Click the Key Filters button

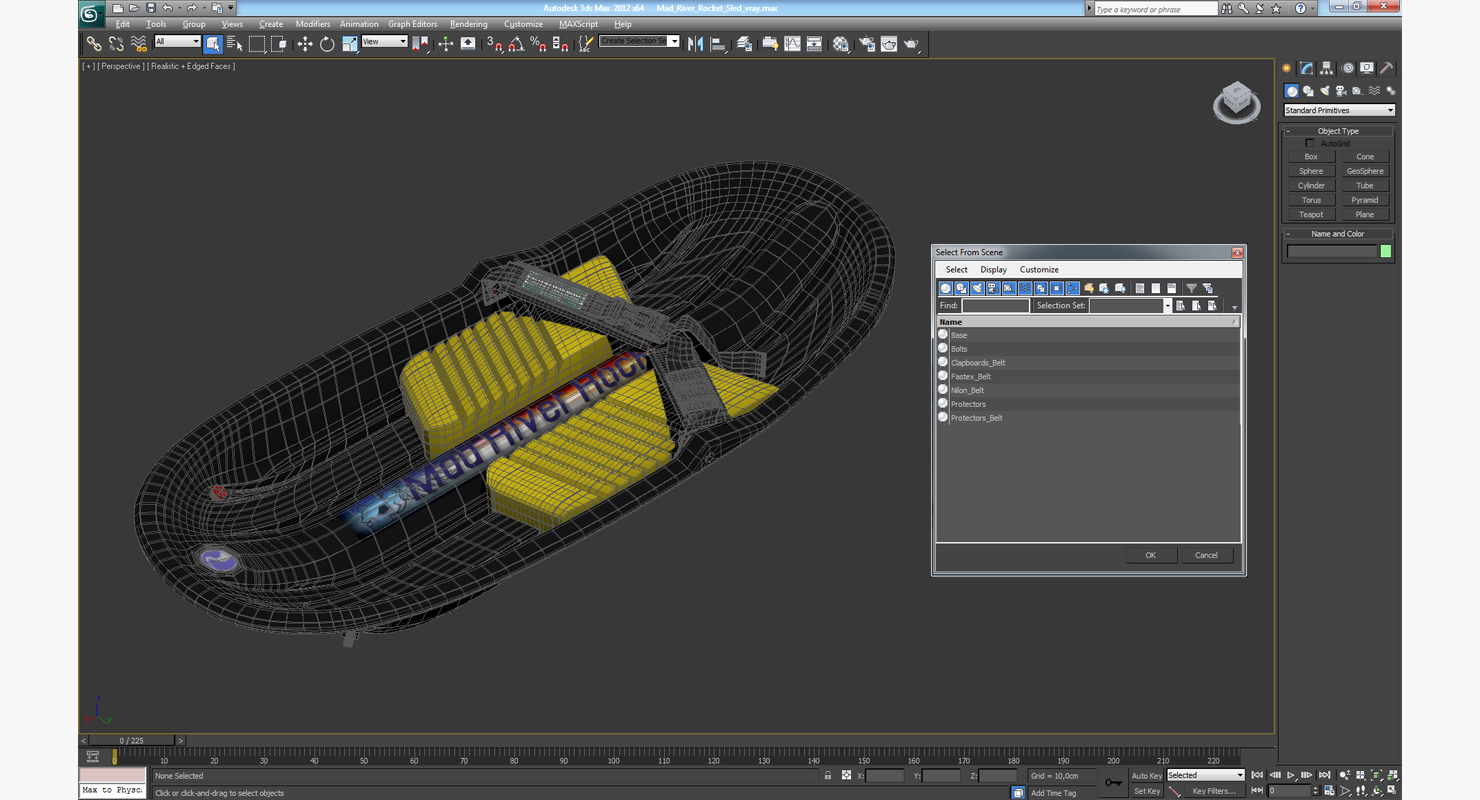tap(1214, 791)
